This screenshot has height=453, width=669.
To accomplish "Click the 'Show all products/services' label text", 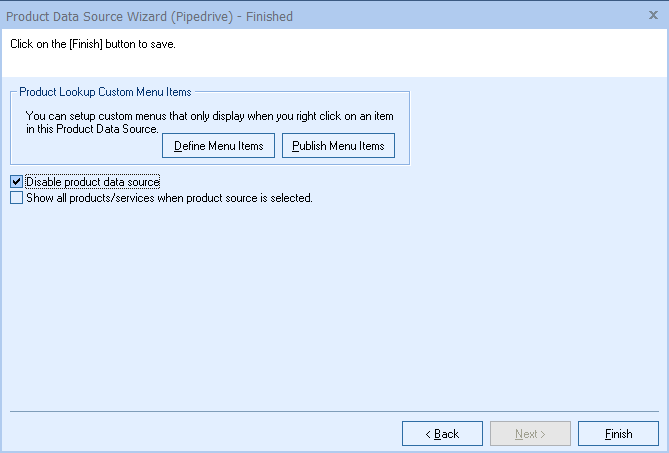I will point(169,198).
